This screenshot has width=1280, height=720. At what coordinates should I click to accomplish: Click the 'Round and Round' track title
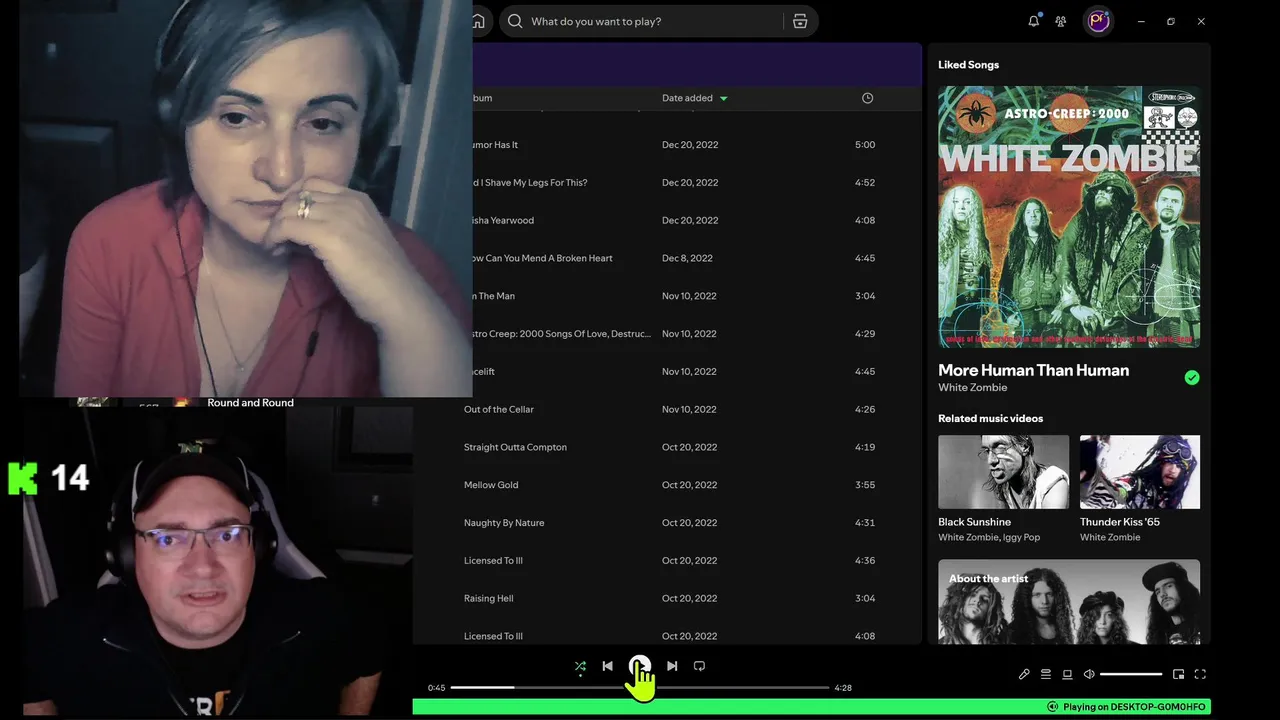(x=250, y=403)
